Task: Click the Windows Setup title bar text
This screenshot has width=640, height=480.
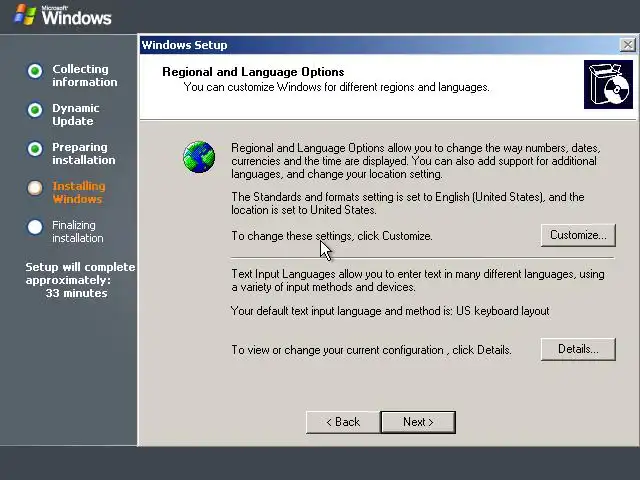Action: (x=184, y=45)
